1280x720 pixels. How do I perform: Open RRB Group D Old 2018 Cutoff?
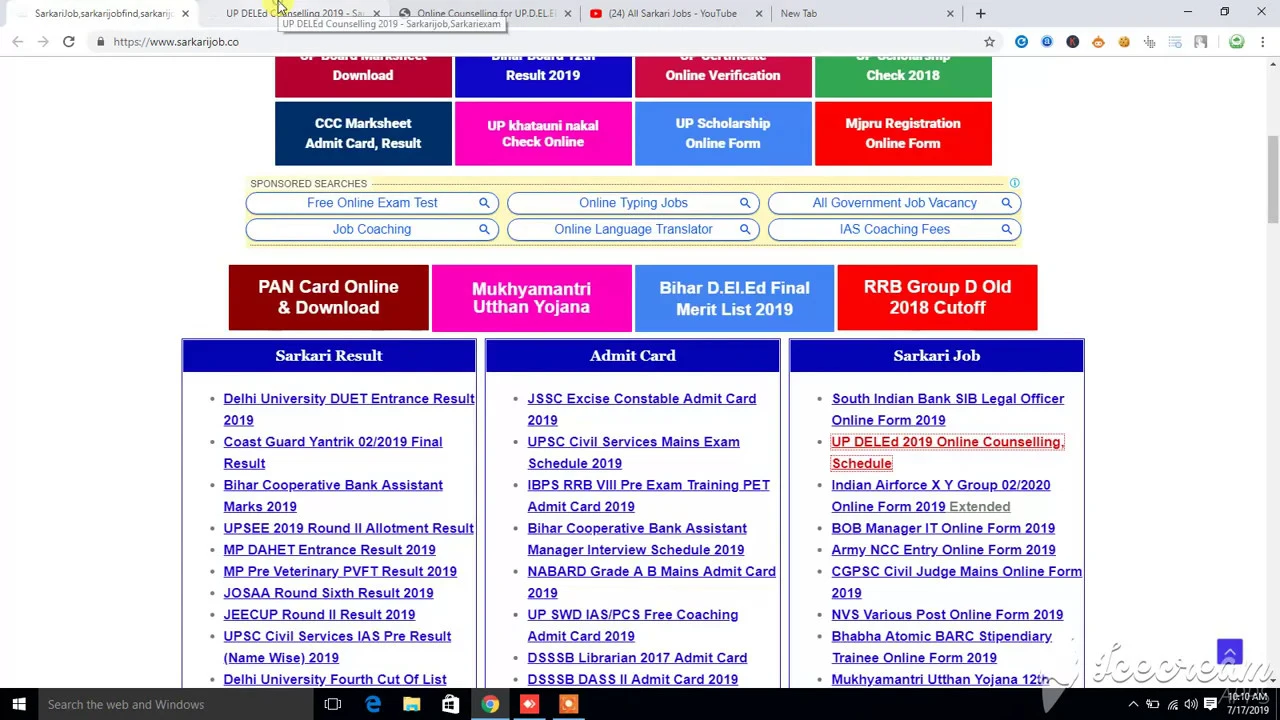[937, 297]
